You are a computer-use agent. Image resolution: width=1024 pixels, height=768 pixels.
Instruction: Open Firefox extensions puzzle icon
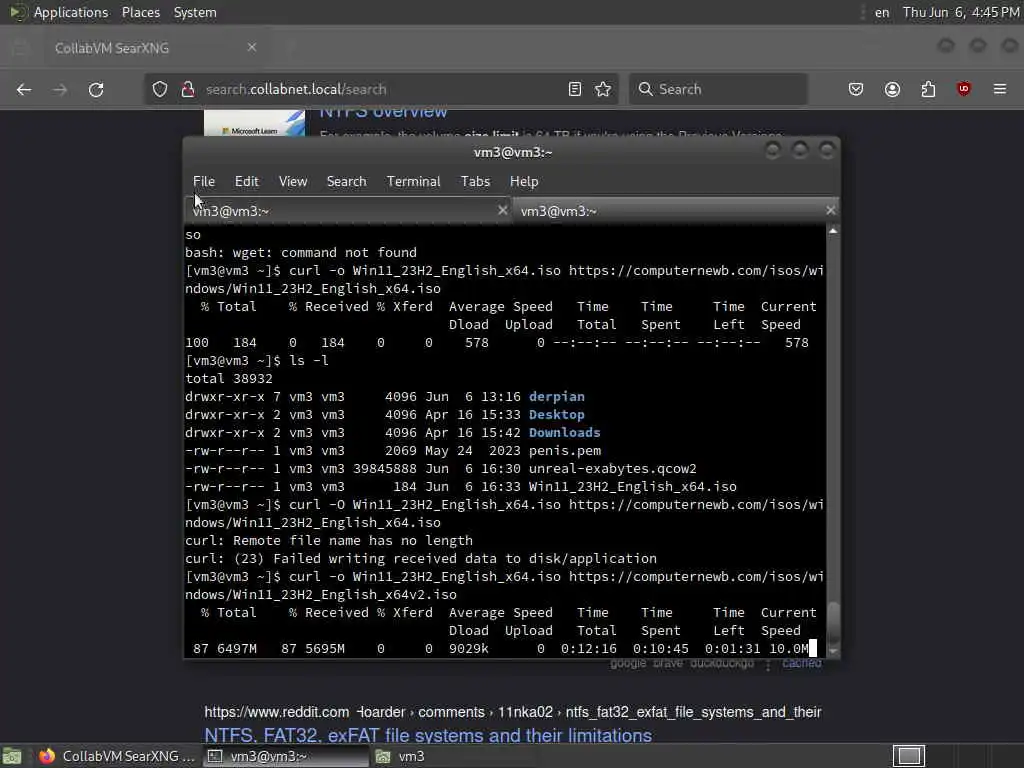pos(928,89)
